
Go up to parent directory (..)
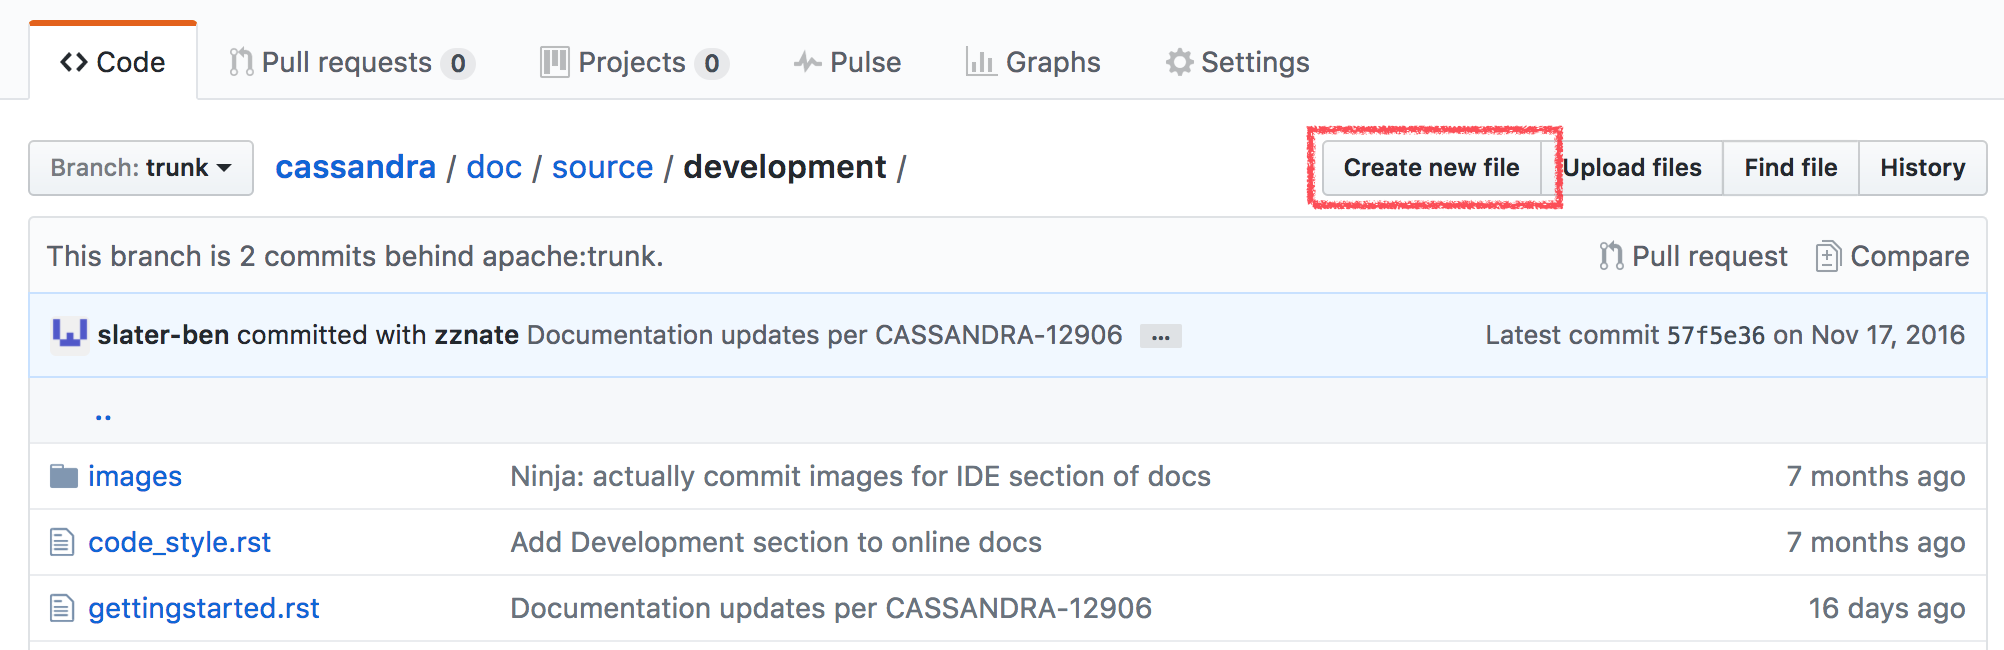click(x=103, y=414)
